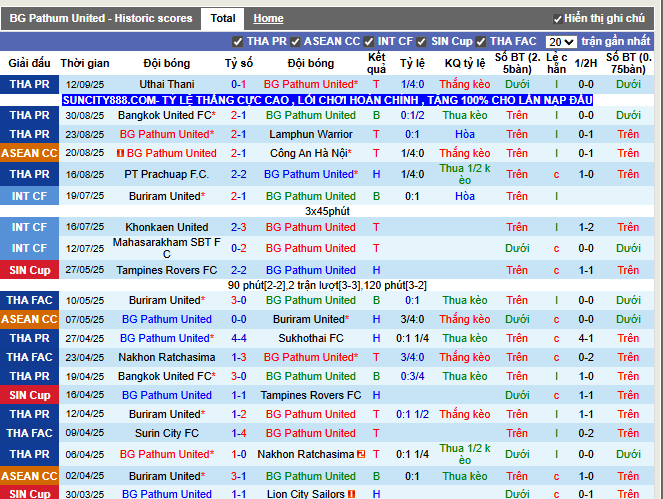The width and height of the screenshot is (663, 499).
Task: Open the 1-1 score on 16/04/25
Action: (x=238, y=395)
